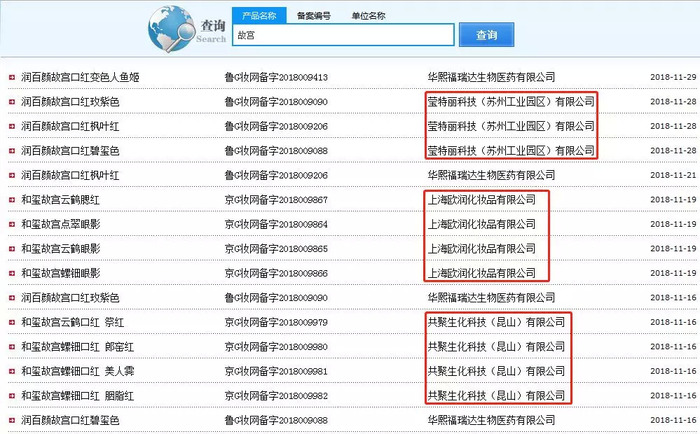
Task: Click the globe magnifier search logo
Action: [x=172, y=29]
